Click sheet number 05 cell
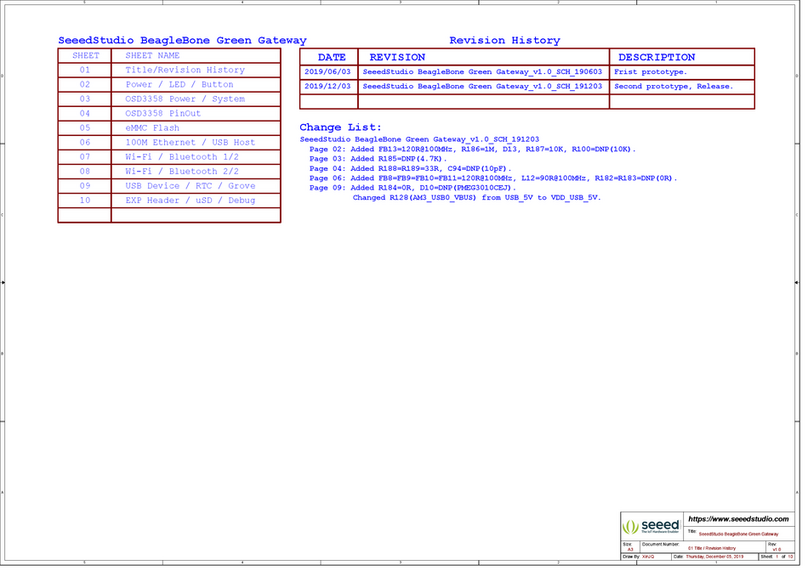The width and height of the screenshot is (808, 571). [x=85, y=128]
